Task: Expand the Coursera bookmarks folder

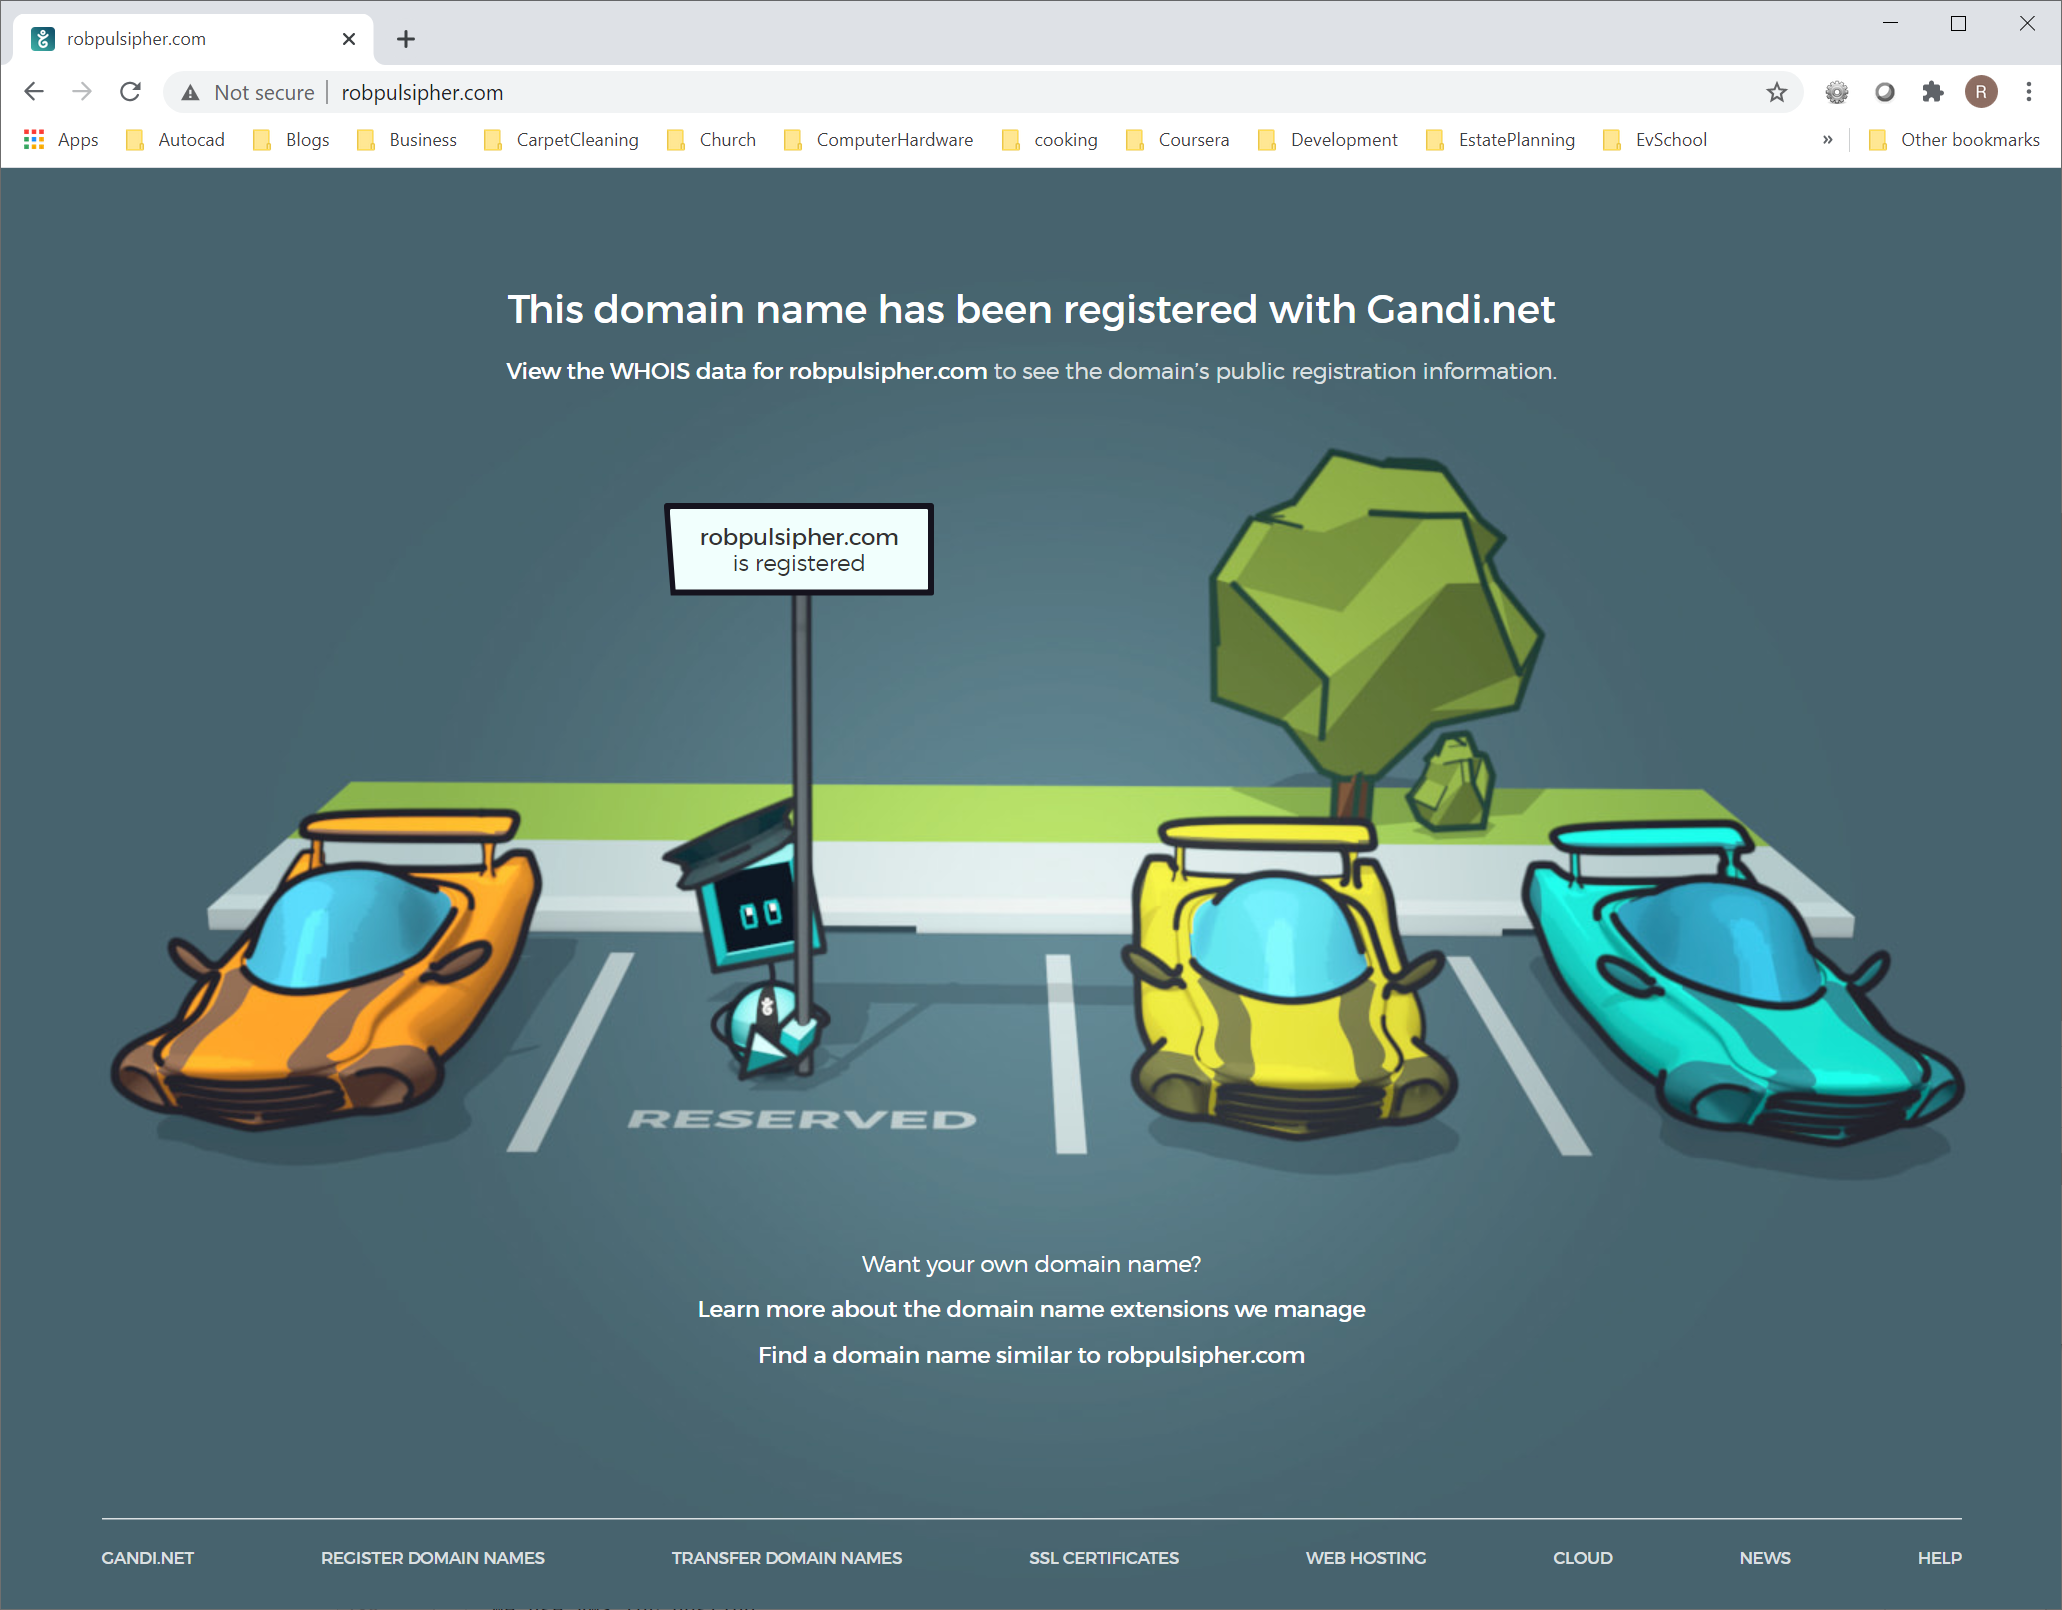Action: pyautogui.click(x=1195, y=141)
